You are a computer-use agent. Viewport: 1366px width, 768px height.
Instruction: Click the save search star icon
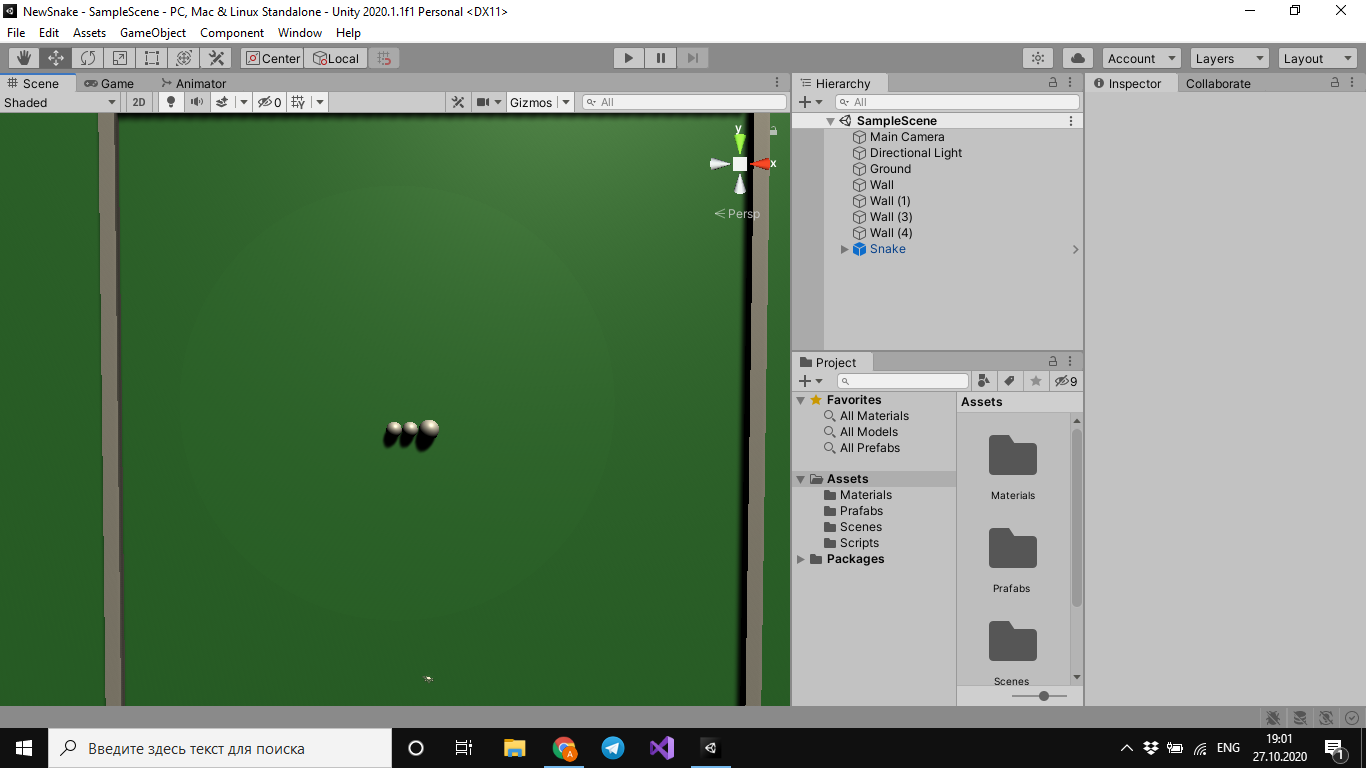pyautogui.click(x=1036, y=381)
